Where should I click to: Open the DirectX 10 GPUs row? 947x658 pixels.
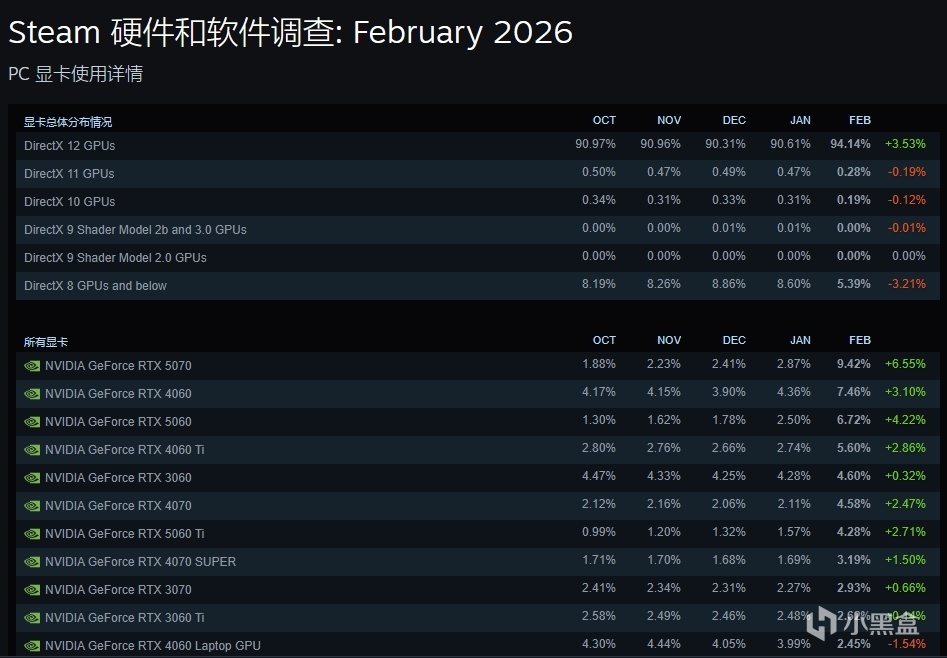70,202
